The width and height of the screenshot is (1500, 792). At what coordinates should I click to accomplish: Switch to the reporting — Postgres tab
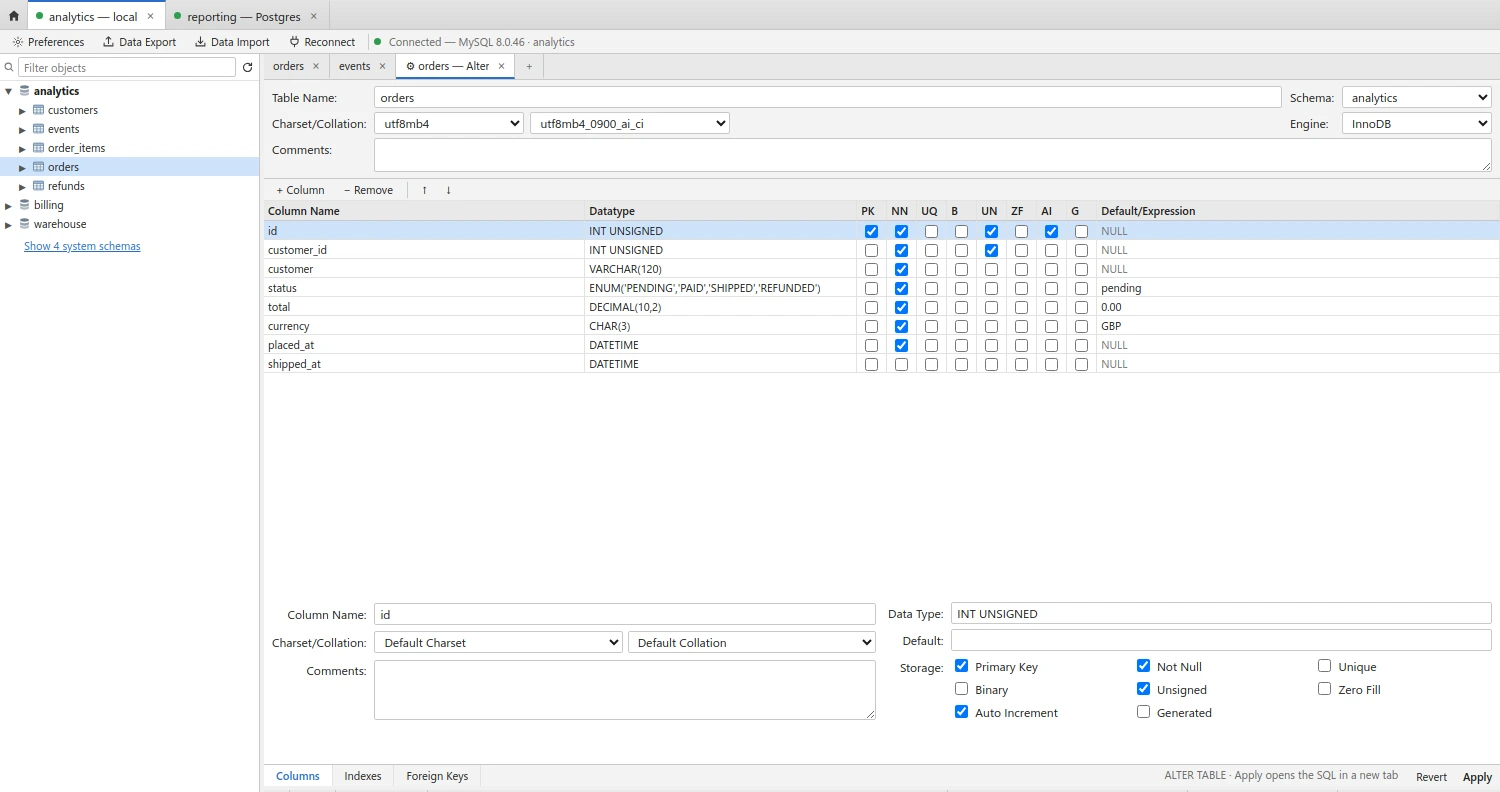point(246,17)
